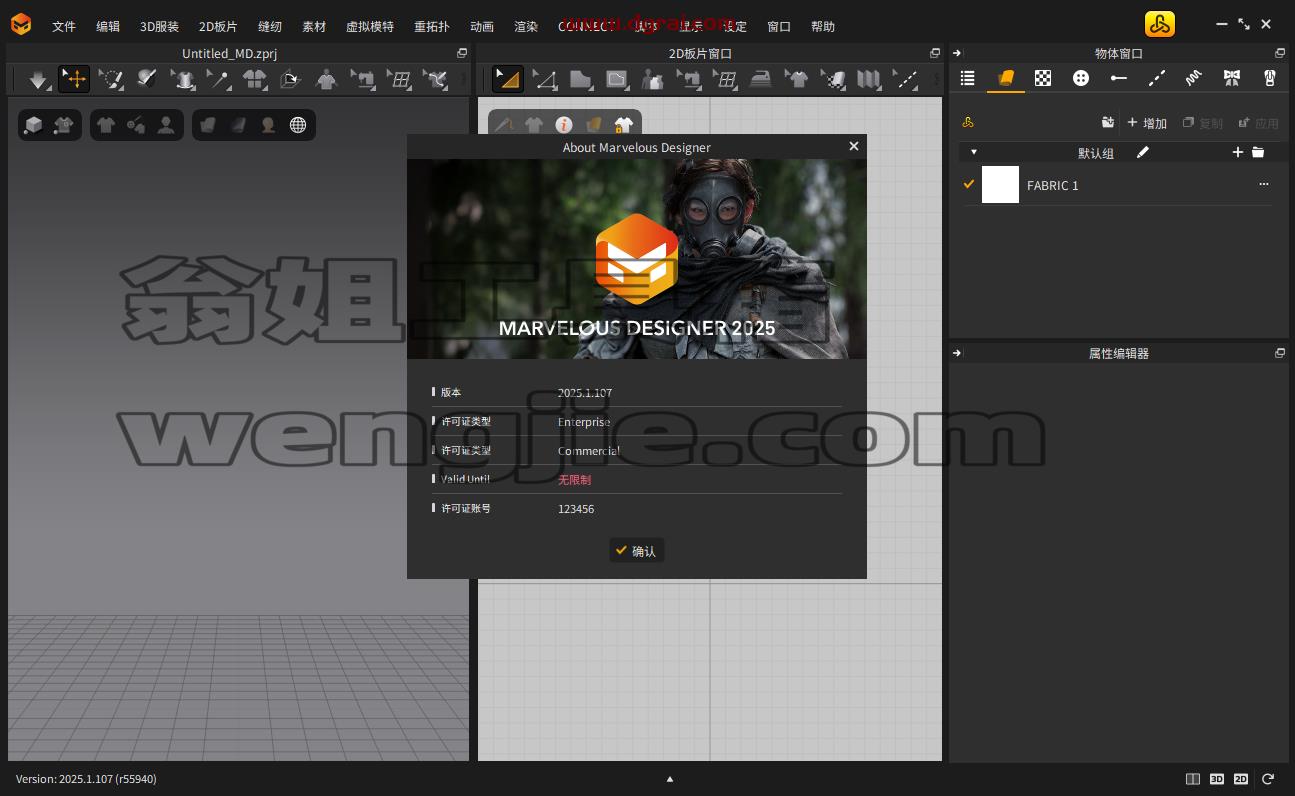The height and width of the screenshot is (796, 1295).
Task: Click the internal rectangle tool in 2D toolbar
Action: (x=617, y=79)
